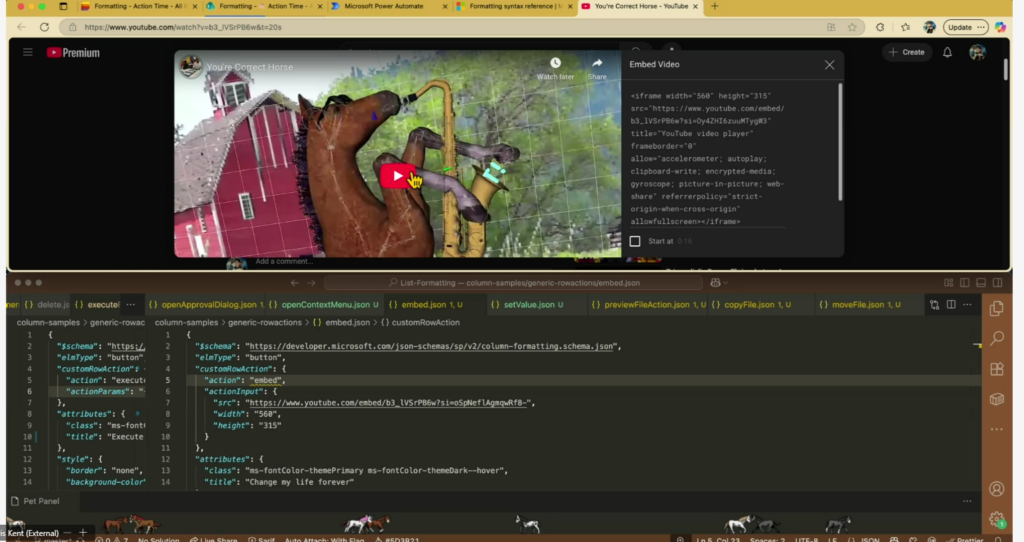Open Search icon in activity bar

click(997, 338)
